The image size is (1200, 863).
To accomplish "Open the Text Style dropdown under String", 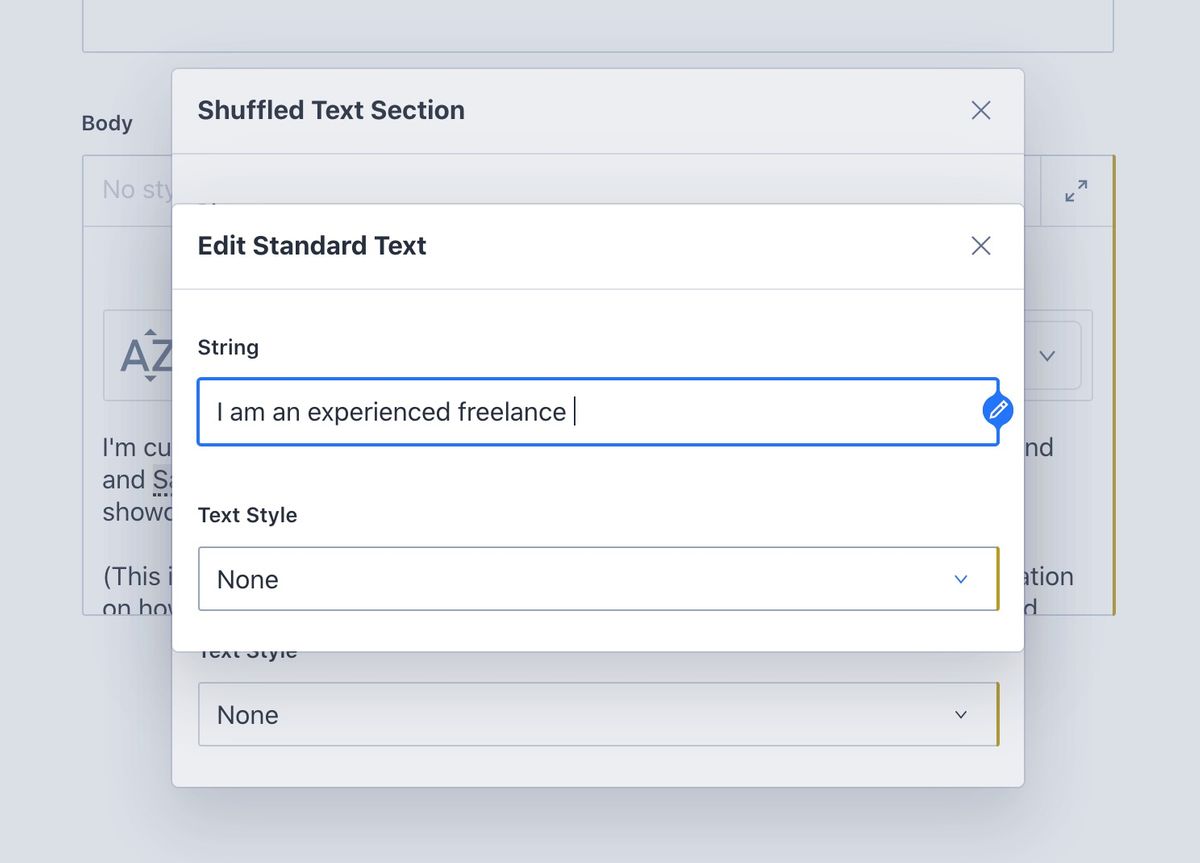I will click(x=597, y=579).
